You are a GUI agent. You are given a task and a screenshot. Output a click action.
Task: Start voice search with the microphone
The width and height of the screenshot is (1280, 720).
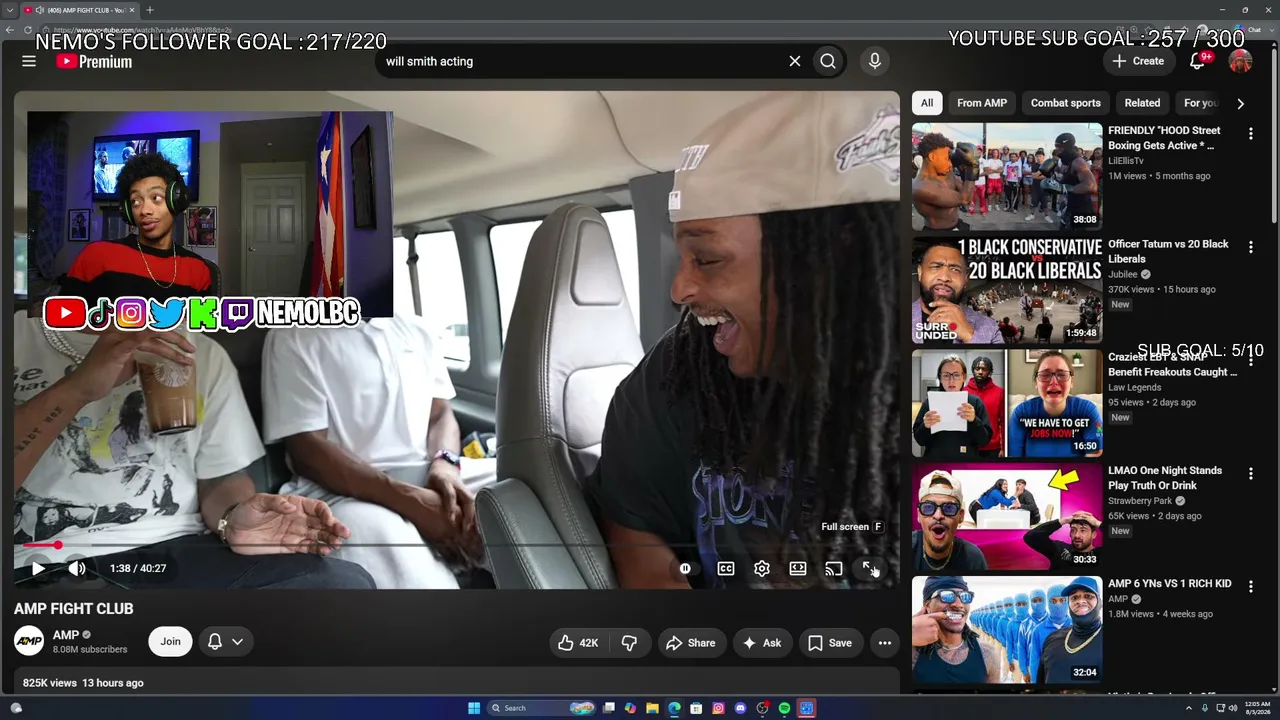(875, 61)
